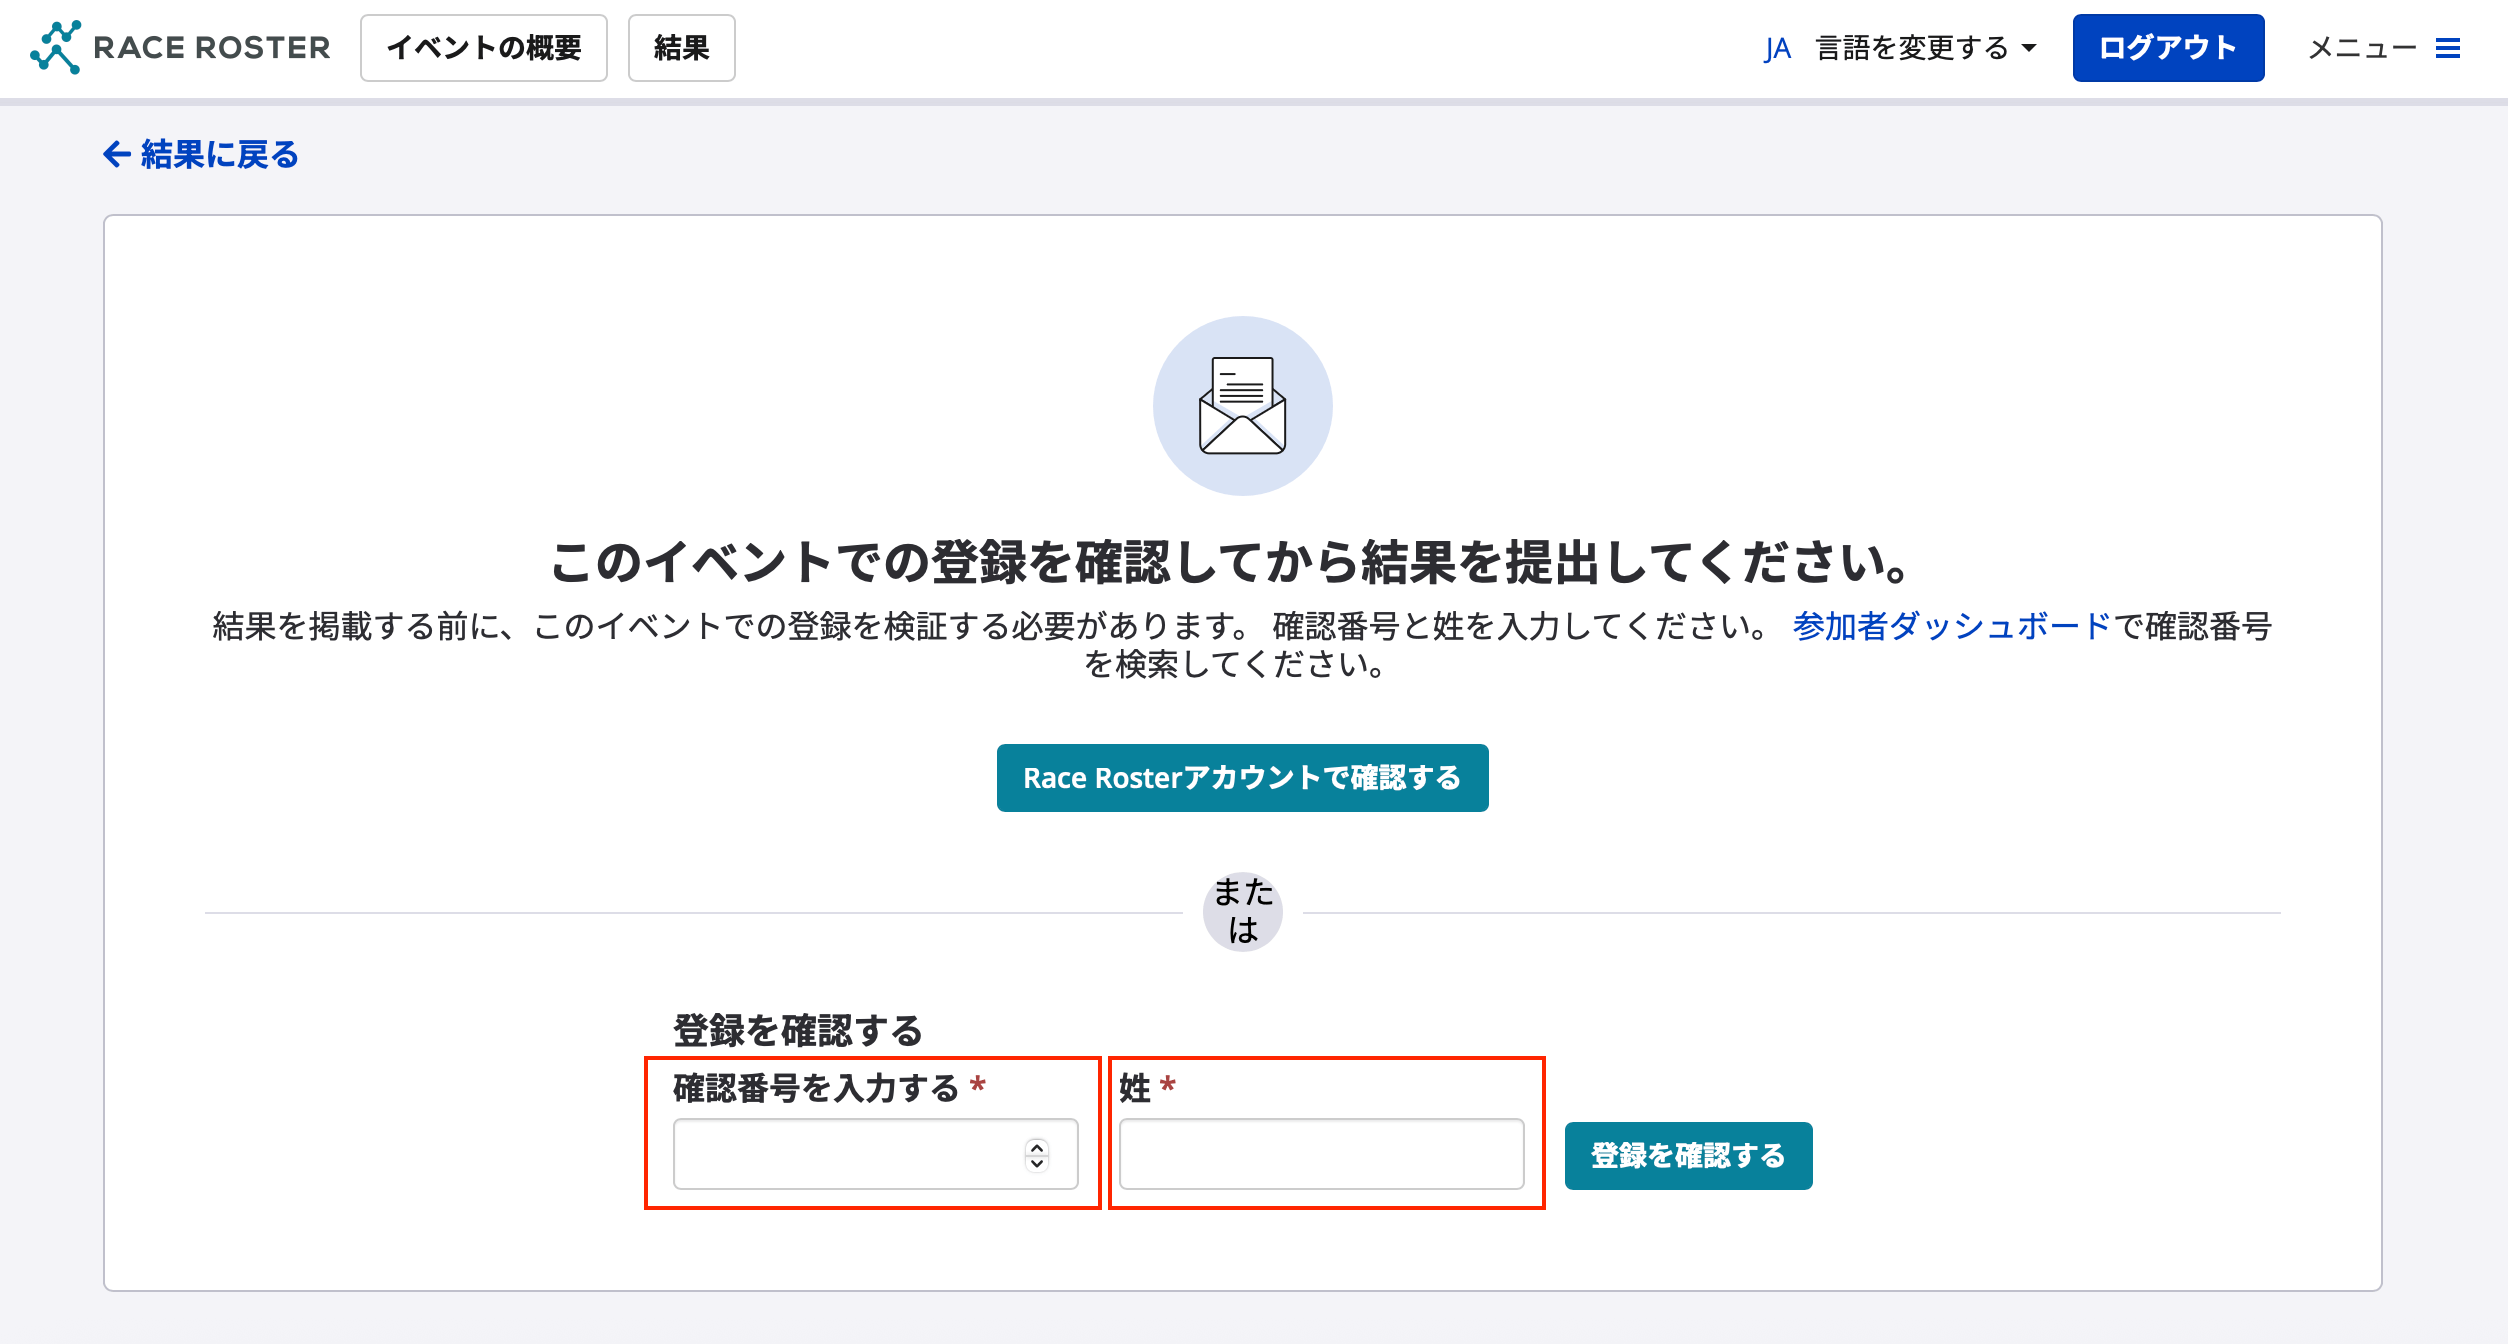Click the down arrow in the confirmation number stepper
This screenshot has width=2508, height=1344.
1037,1163
